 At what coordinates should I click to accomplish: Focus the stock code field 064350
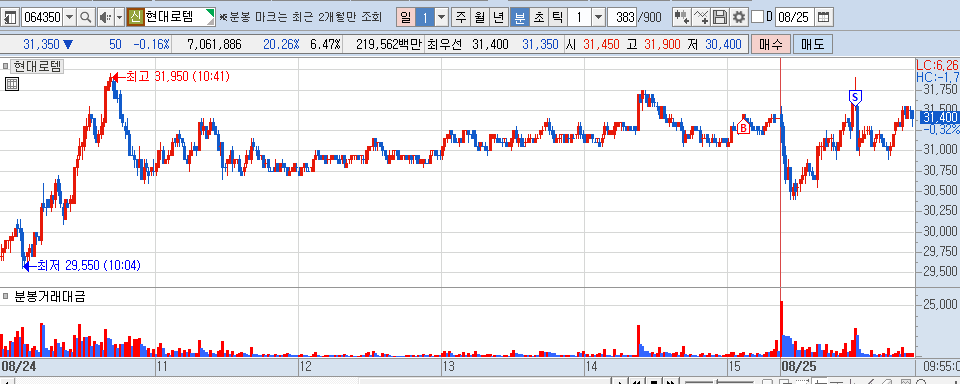pos(42,17)
